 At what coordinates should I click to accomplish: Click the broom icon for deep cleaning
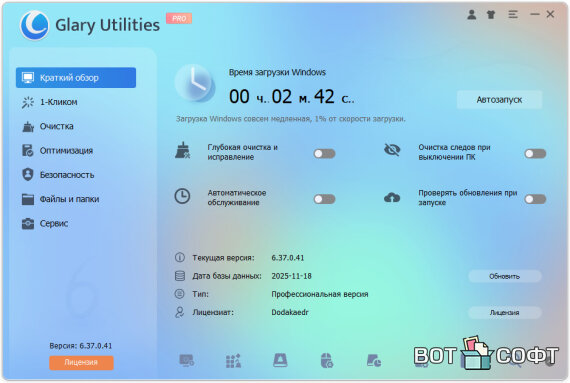(182, 150)
